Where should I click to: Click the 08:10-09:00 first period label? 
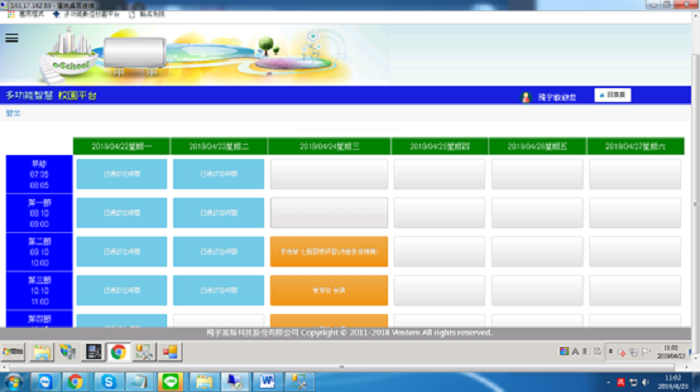coord(39,213)
